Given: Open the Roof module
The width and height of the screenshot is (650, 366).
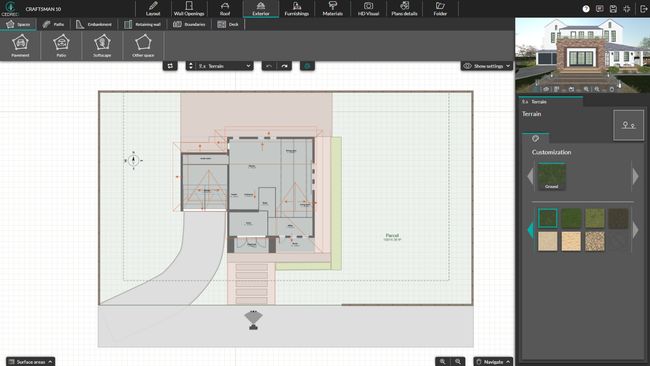Looking at the screenshot, I should [x=225, y=9].
